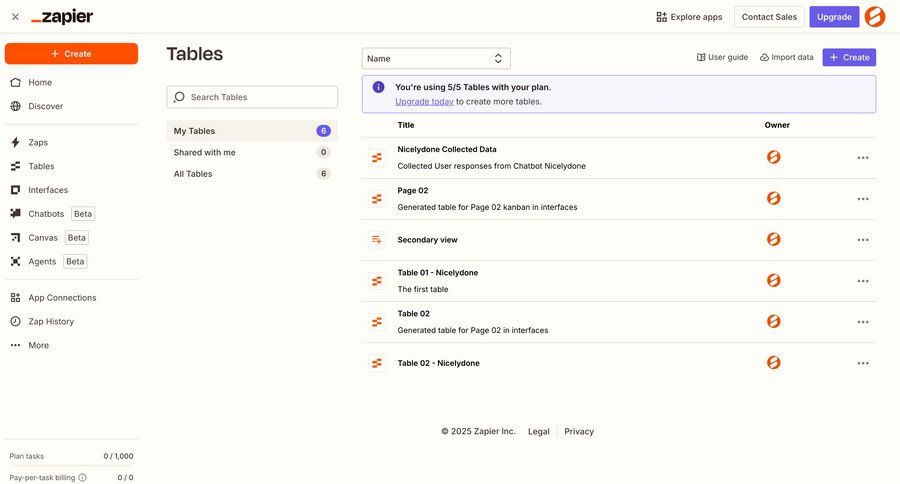Click the Upgrade today link
Screen dimensions: 900x484
pos(424,102)
